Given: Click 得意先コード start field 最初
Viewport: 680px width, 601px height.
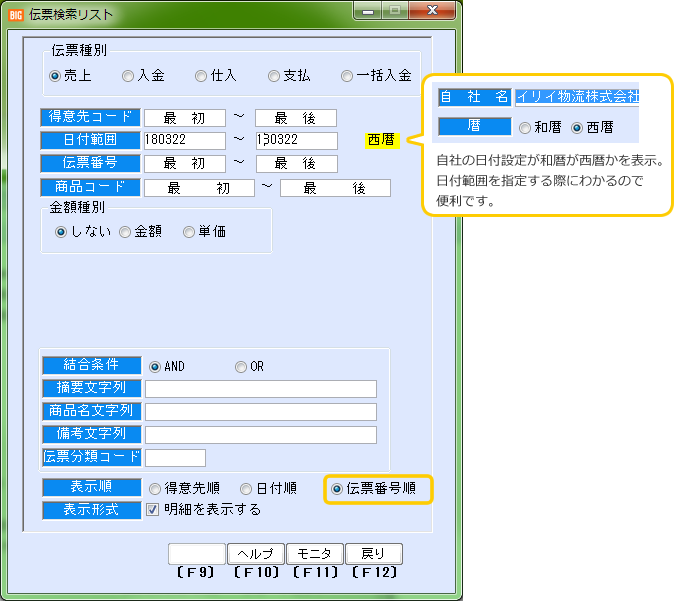Looking at the screenshot, I should (x=185, y=118).
